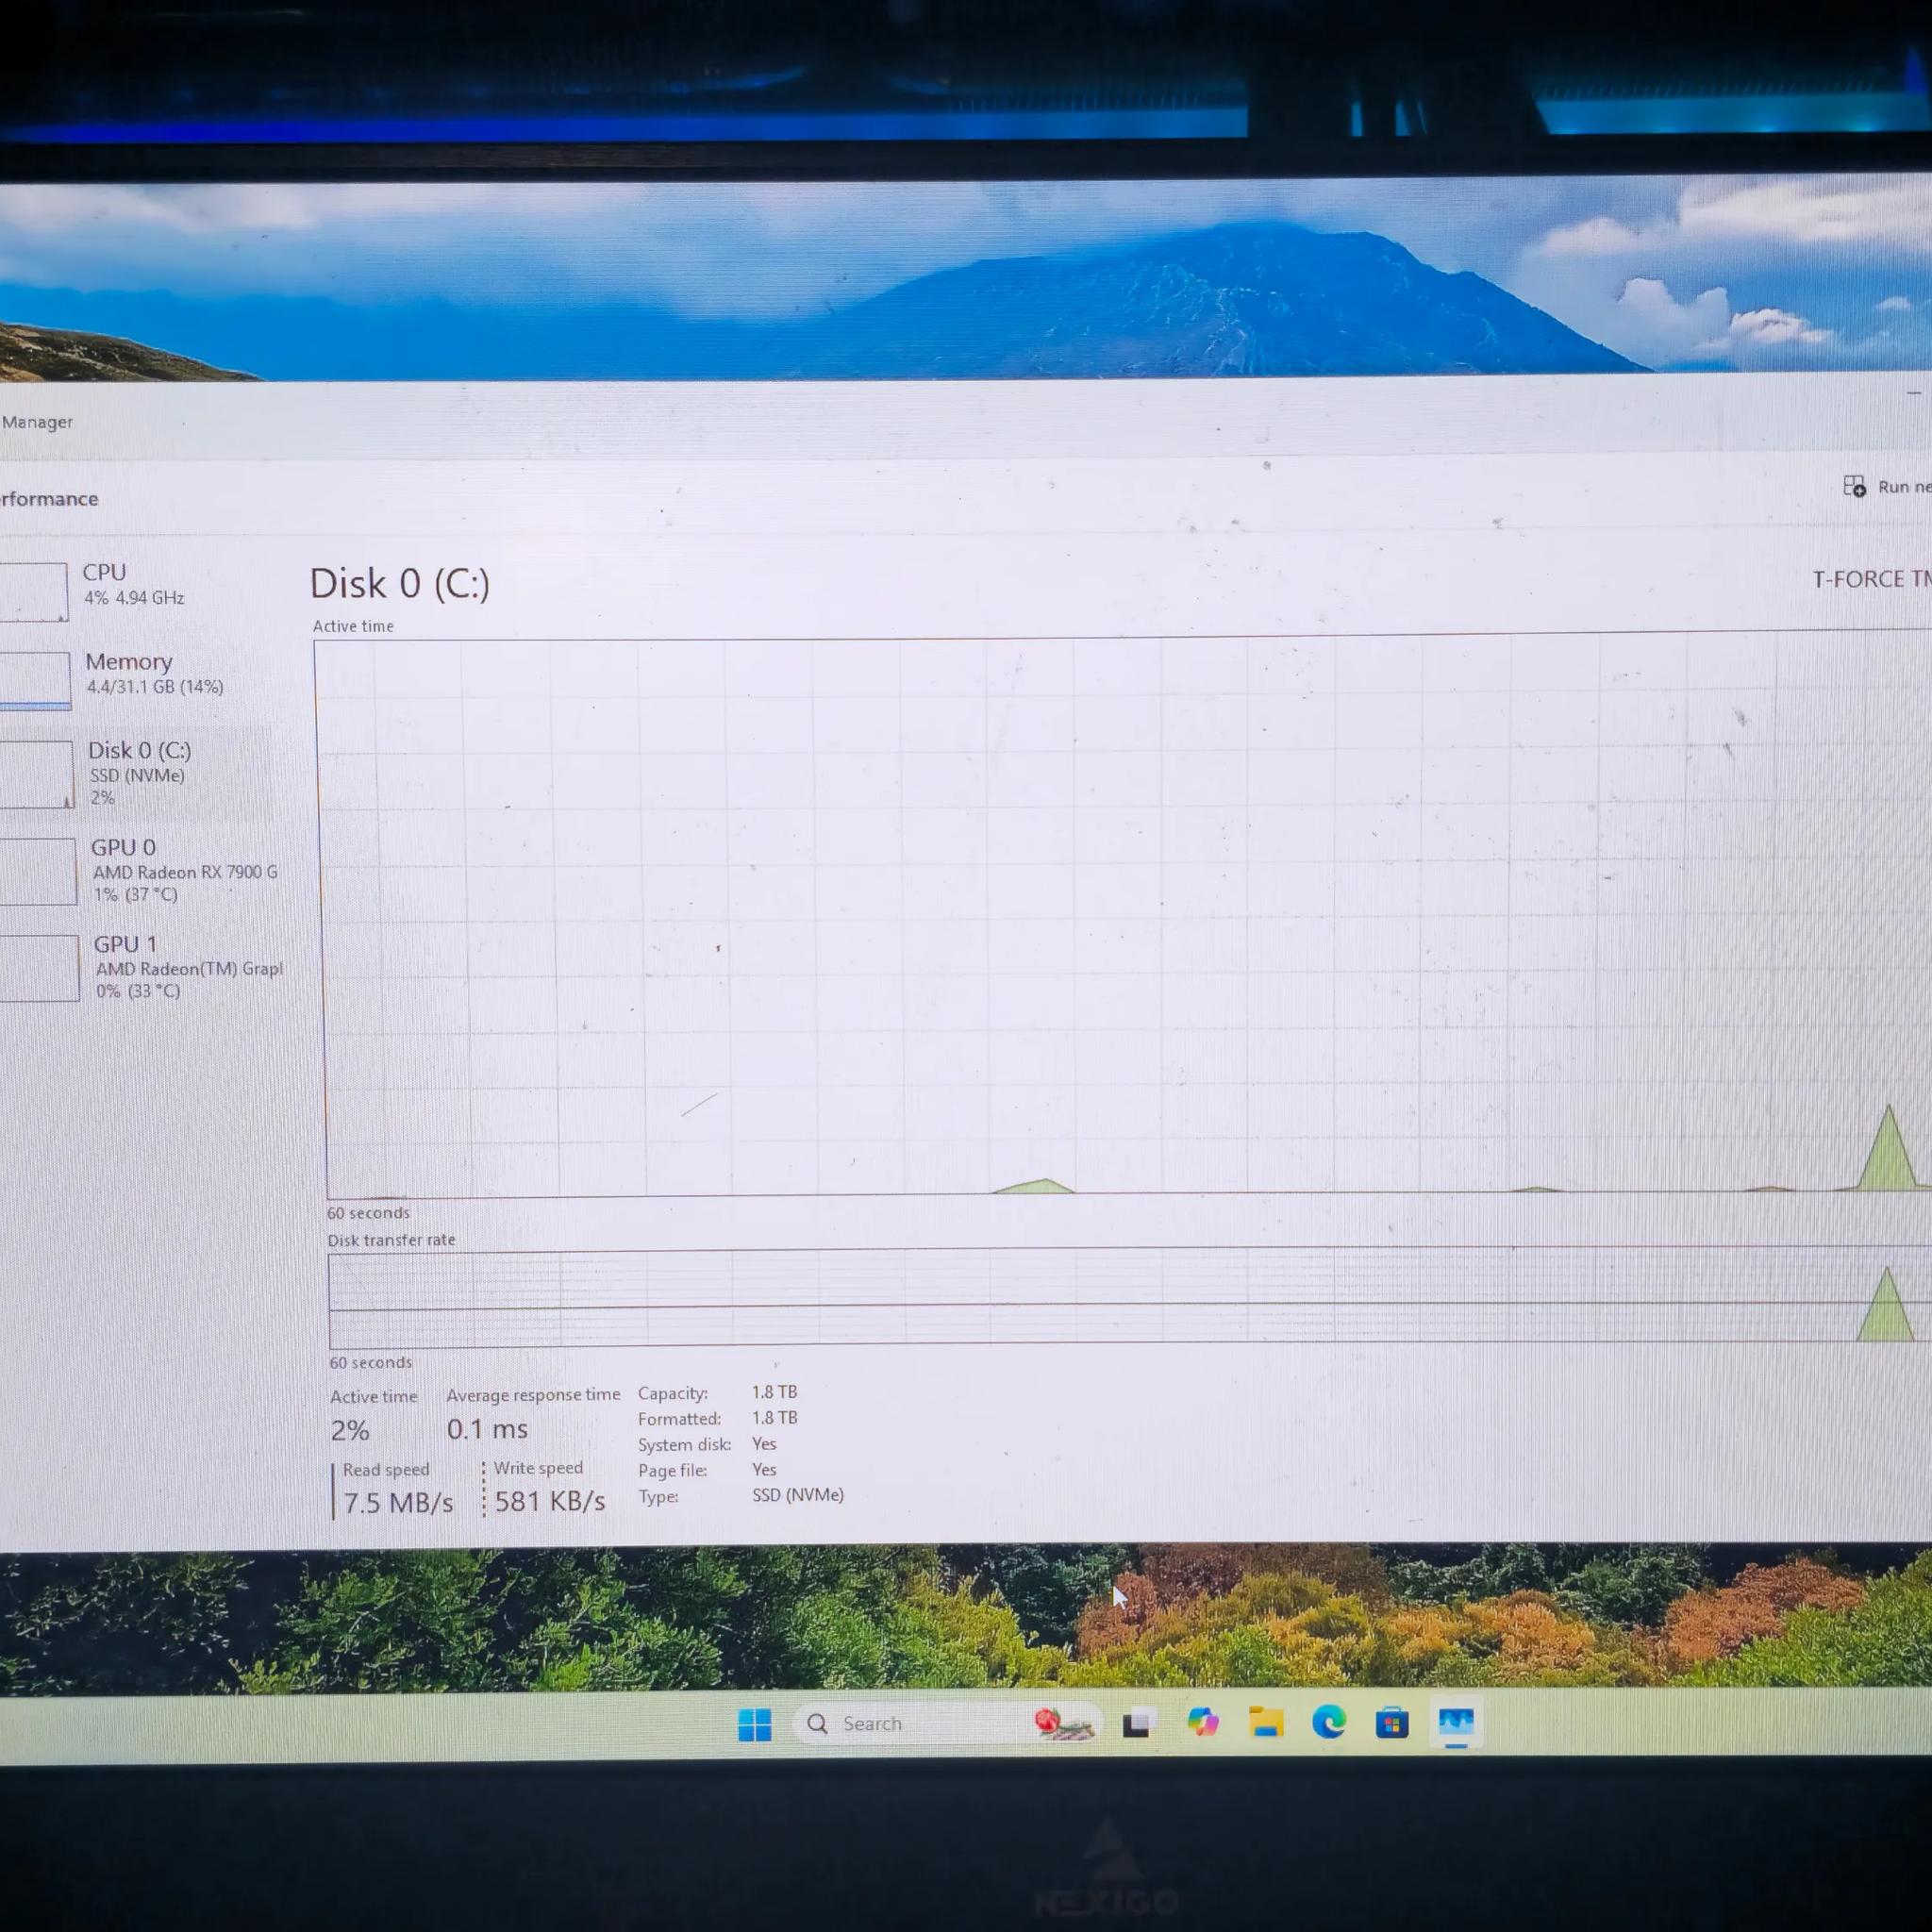Open Microsoft Store from the taskbar

(1392, 1722)
